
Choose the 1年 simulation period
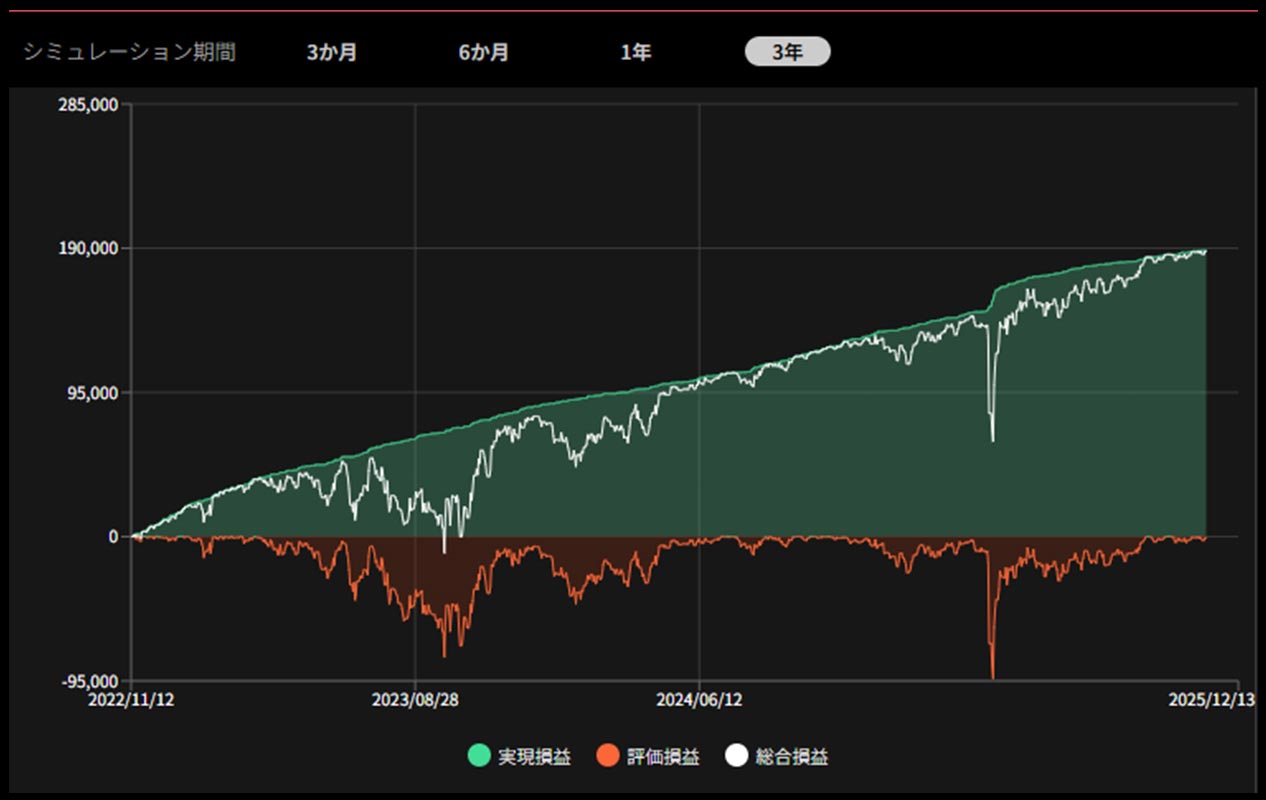pos(635,52)
